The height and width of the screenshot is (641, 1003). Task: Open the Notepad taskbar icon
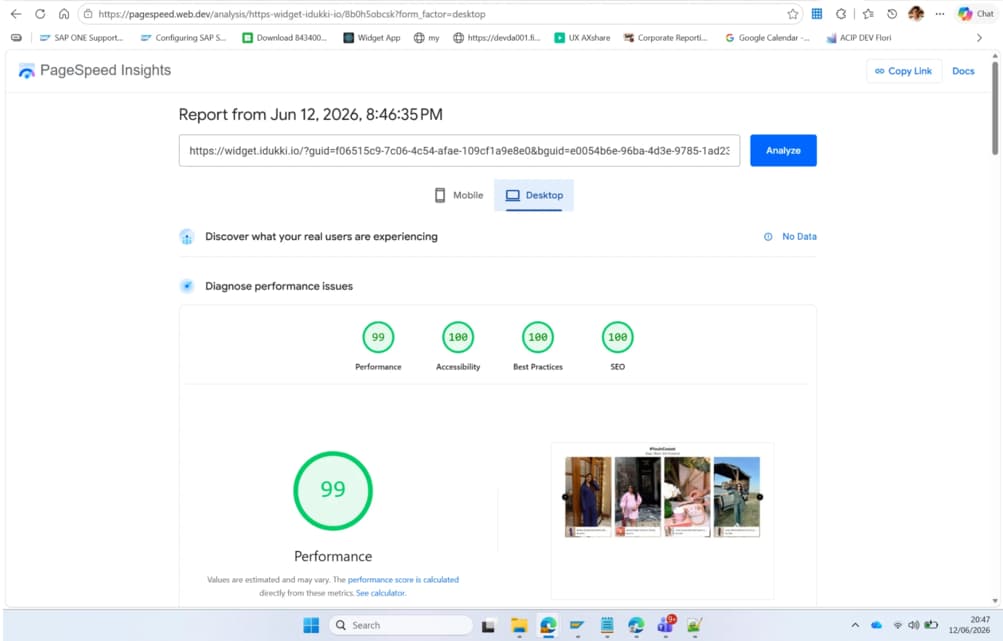click(x=607, y=625)
